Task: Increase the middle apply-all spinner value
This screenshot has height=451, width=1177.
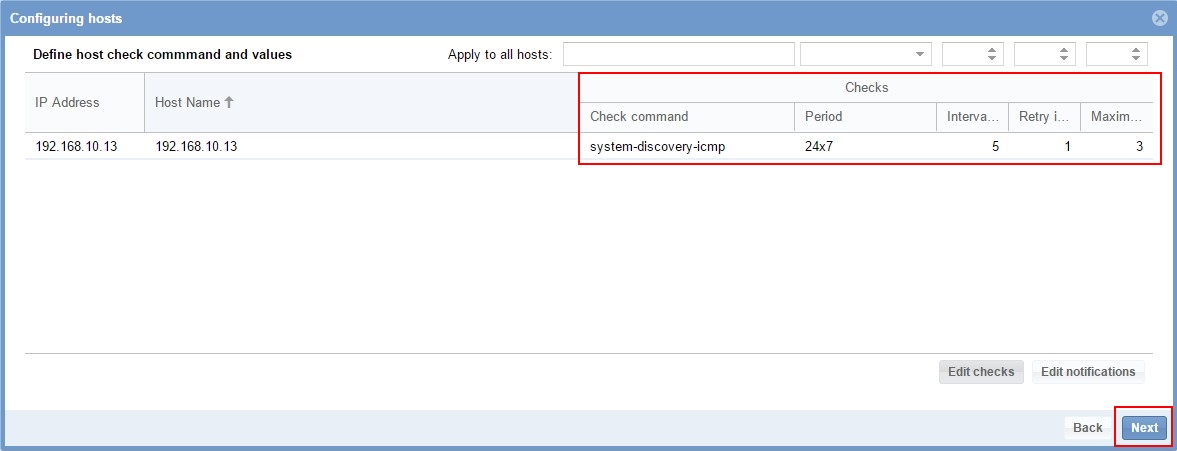Action: tap(1064, 49)
